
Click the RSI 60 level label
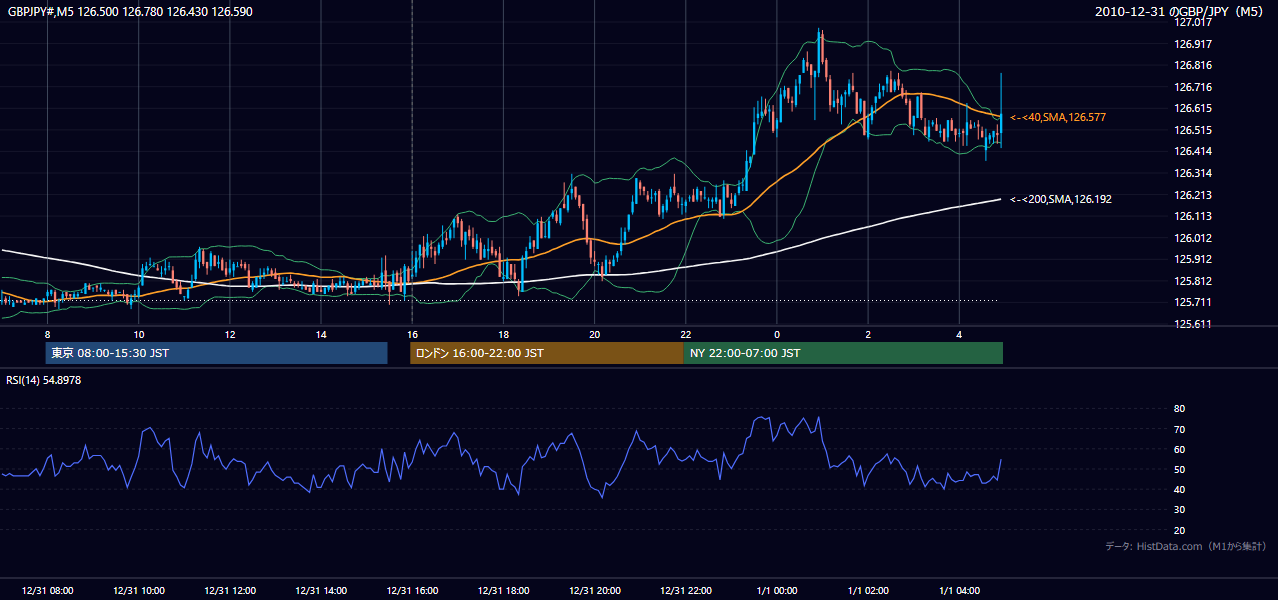[x=1179, y=449]
